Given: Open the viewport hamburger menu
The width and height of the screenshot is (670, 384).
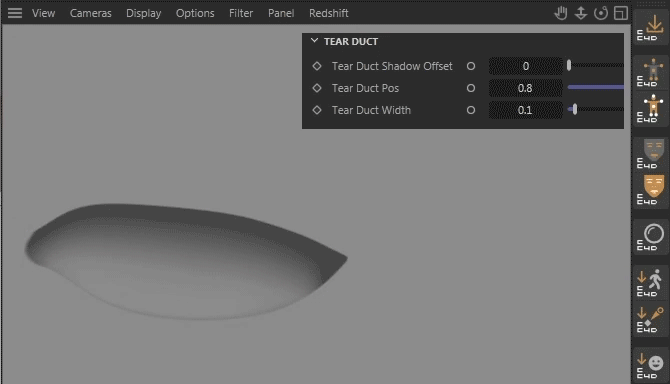Looking at the screenshot, I should point(15,13).
